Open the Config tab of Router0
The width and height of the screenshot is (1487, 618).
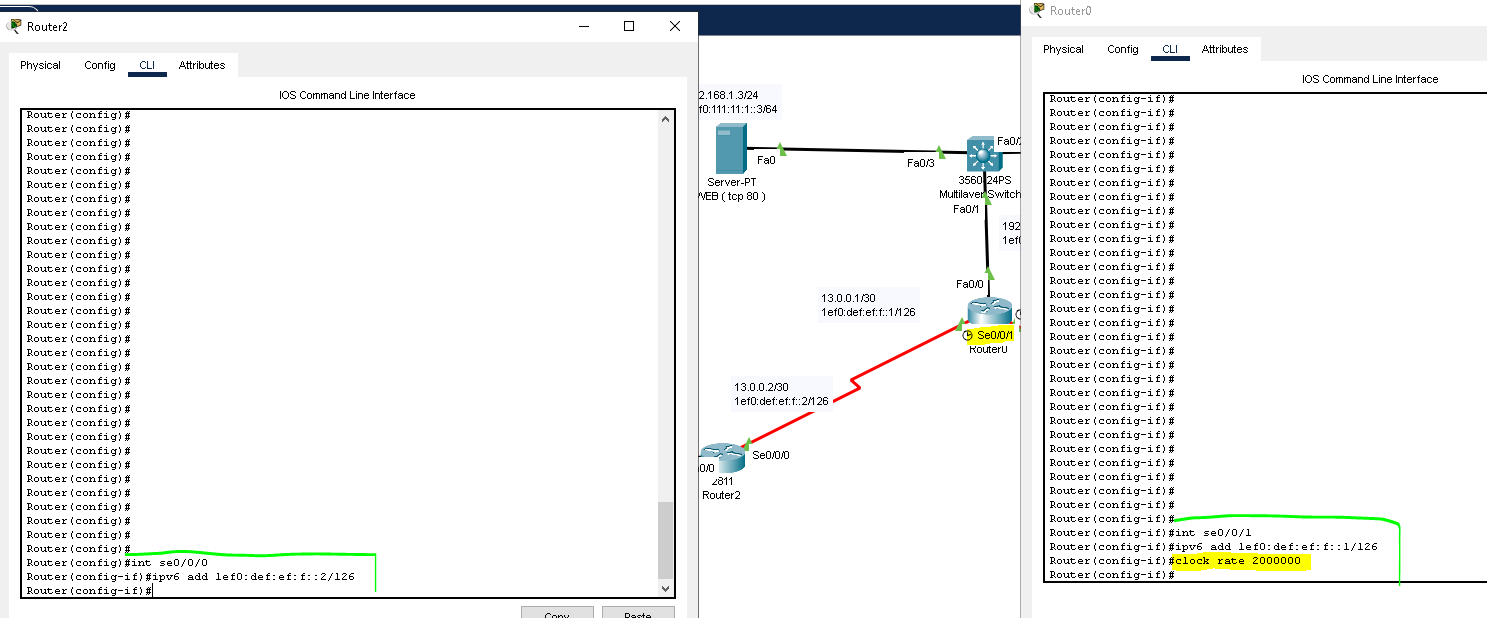pos(1122,48)
